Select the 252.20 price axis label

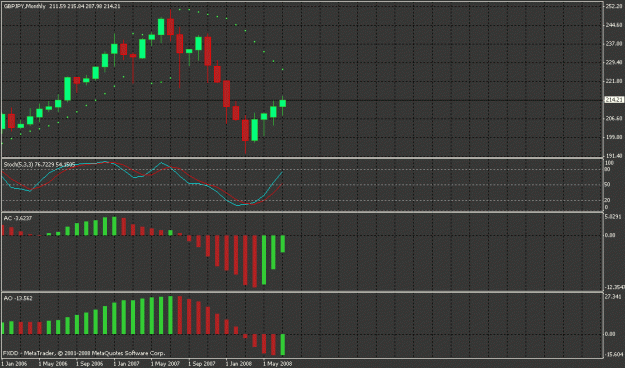pyautogui.click(x=614, y=6)
